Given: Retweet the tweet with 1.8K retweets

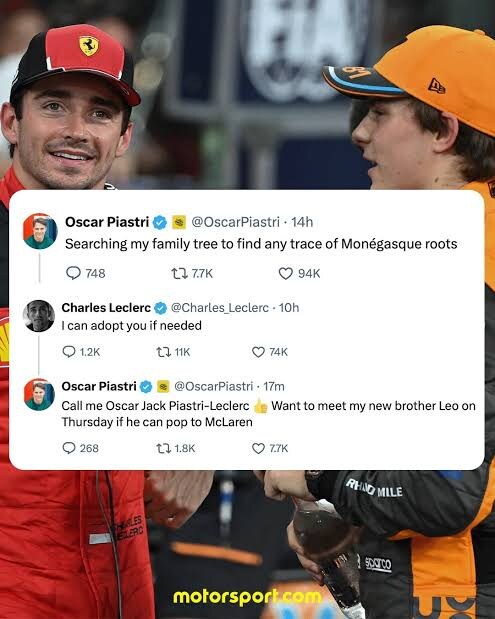Looking at the screenshot, I should 163,448.
